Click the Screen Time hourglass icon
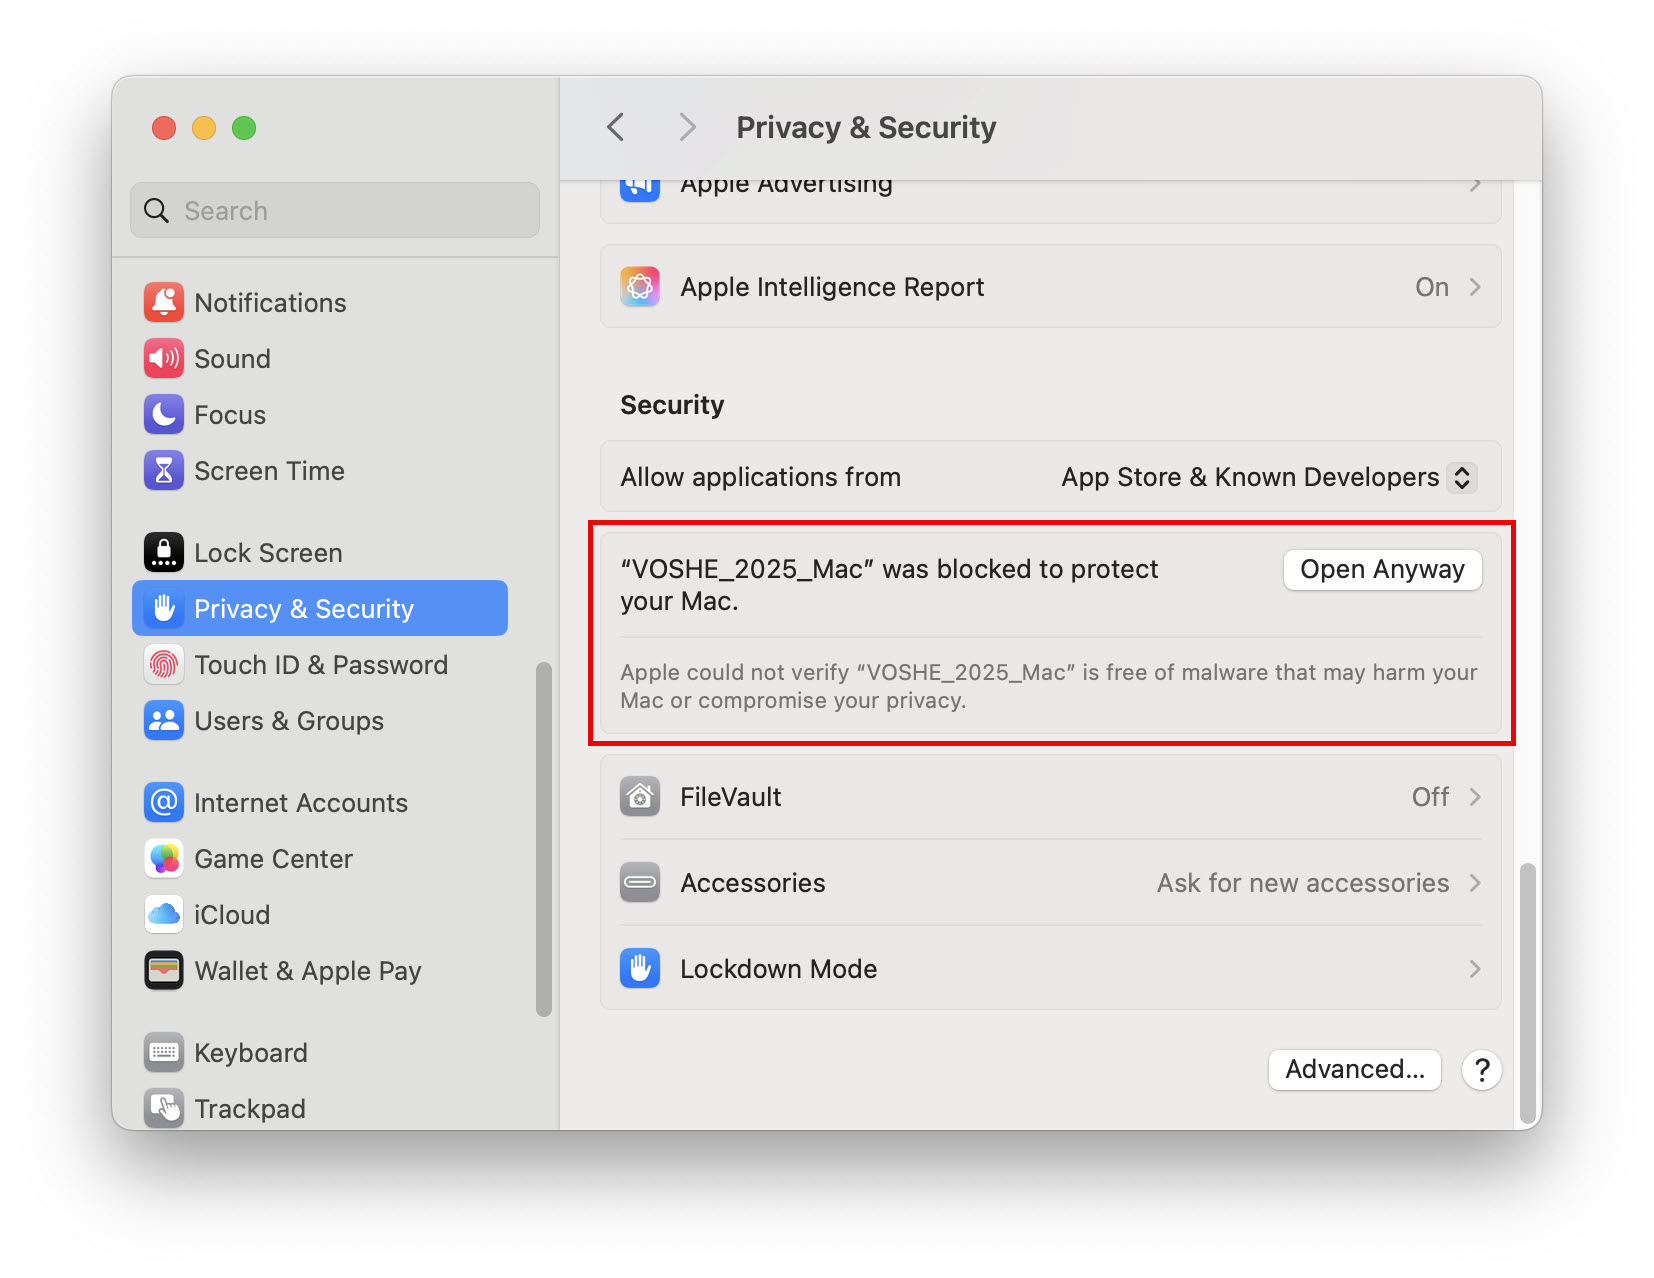 (x=164, y=470)
